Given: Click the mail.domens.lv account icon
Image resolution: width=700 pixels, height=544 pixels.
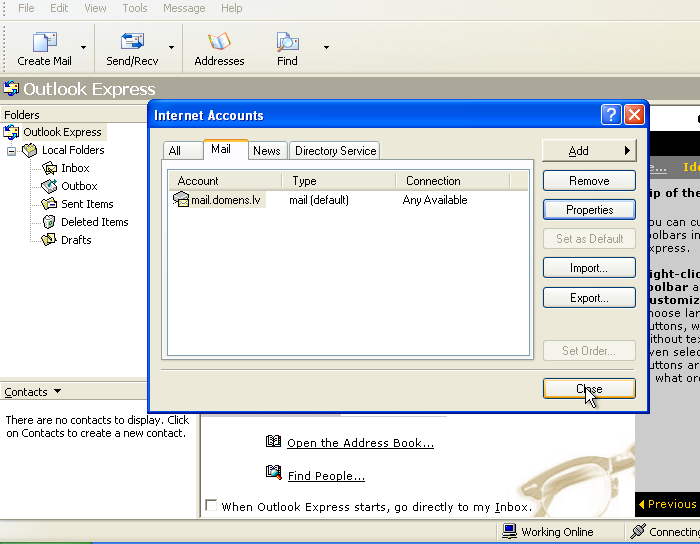Looking at the screenshot, I should tap(181, 199).
